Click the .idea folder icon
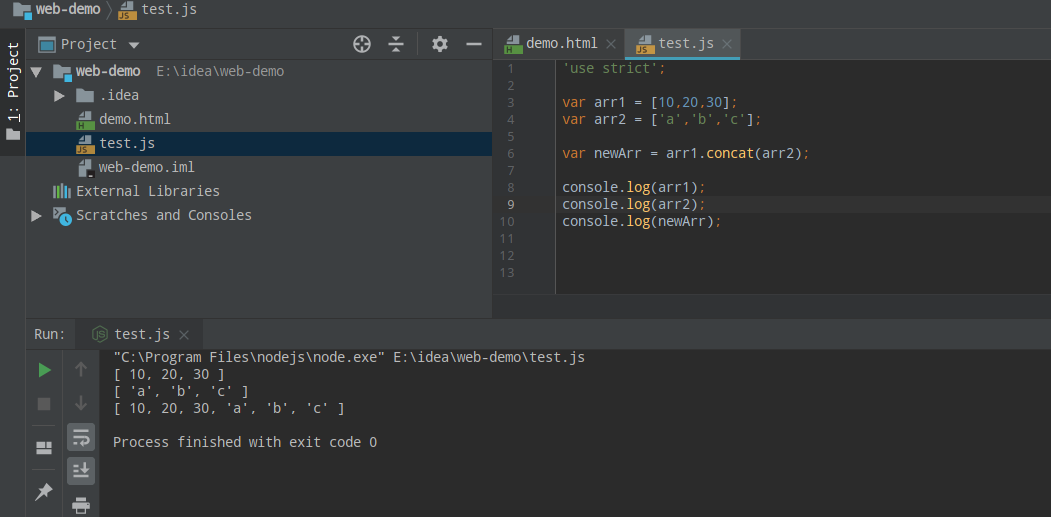The height and width of the screenshot is (517, 1051). [x=84, y=95]
